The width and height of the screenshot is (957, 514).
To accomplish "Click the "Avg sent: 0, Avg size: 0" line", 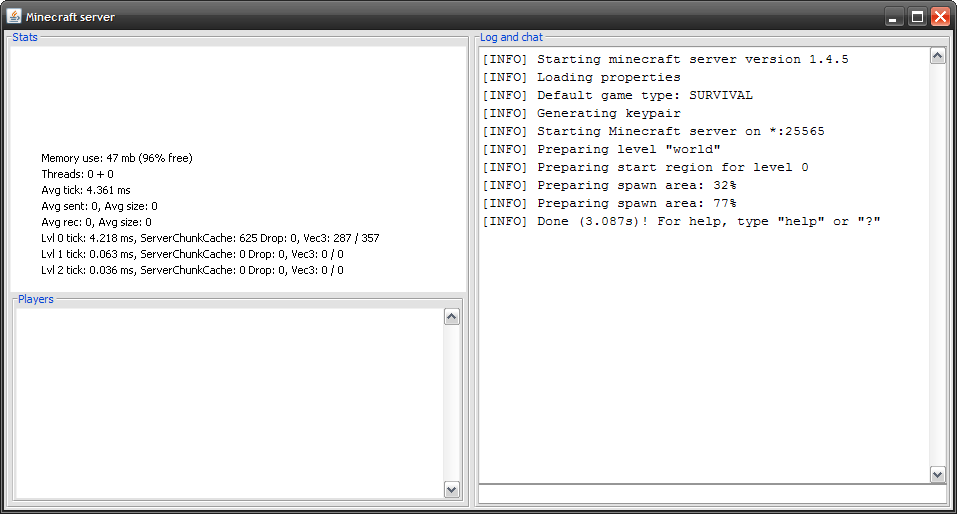I will [99, 206].
